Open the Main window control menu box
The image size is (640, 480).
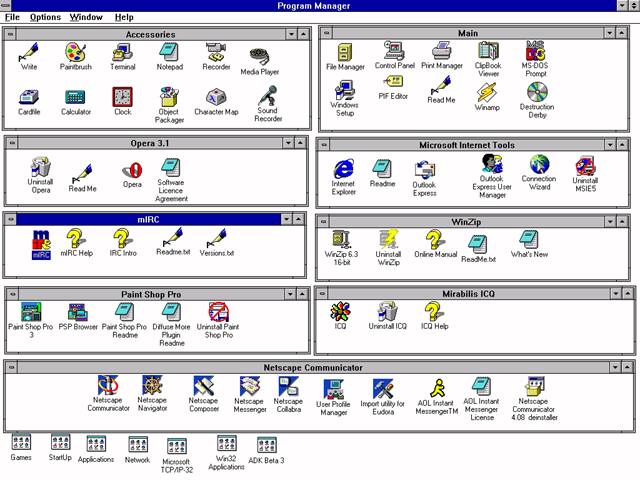pos(327,33)
